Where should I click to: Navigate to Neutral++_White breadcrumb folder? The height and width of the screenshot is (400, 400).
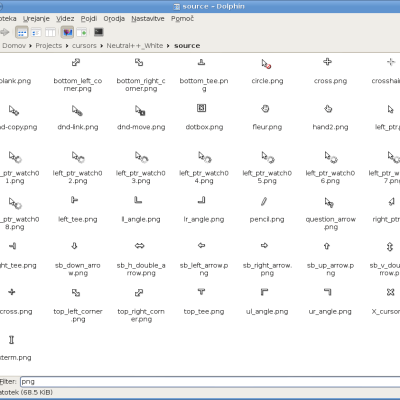(135, 46)
